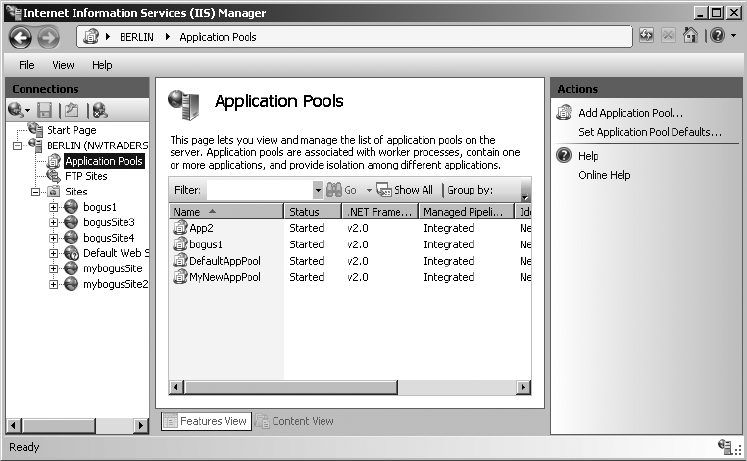Collapse the Sites node
The image size is (747, 461).
[x=35, y=192]
